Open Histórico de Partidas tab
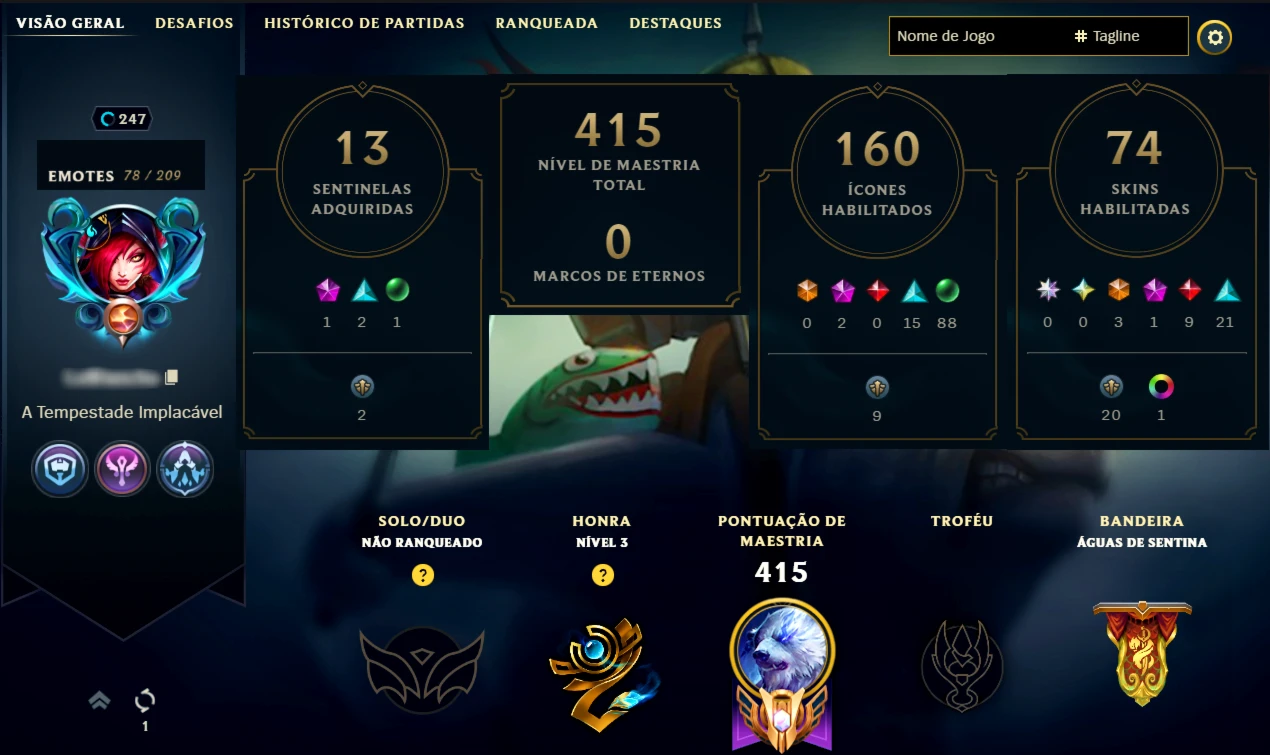The image size is (1270, 755). pyautogui.click(x=364, y=23)
